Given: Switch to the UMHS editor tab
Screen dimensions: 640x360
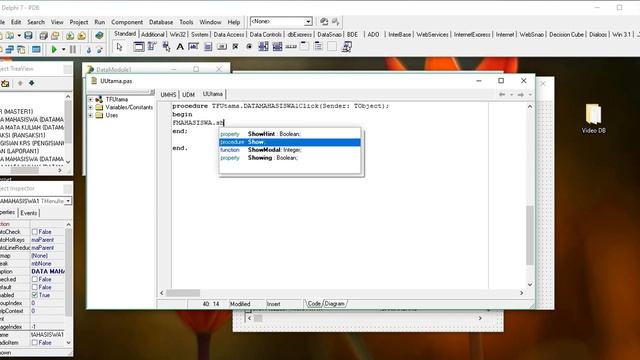Looking at the screenshot, I should pos(168,95).
